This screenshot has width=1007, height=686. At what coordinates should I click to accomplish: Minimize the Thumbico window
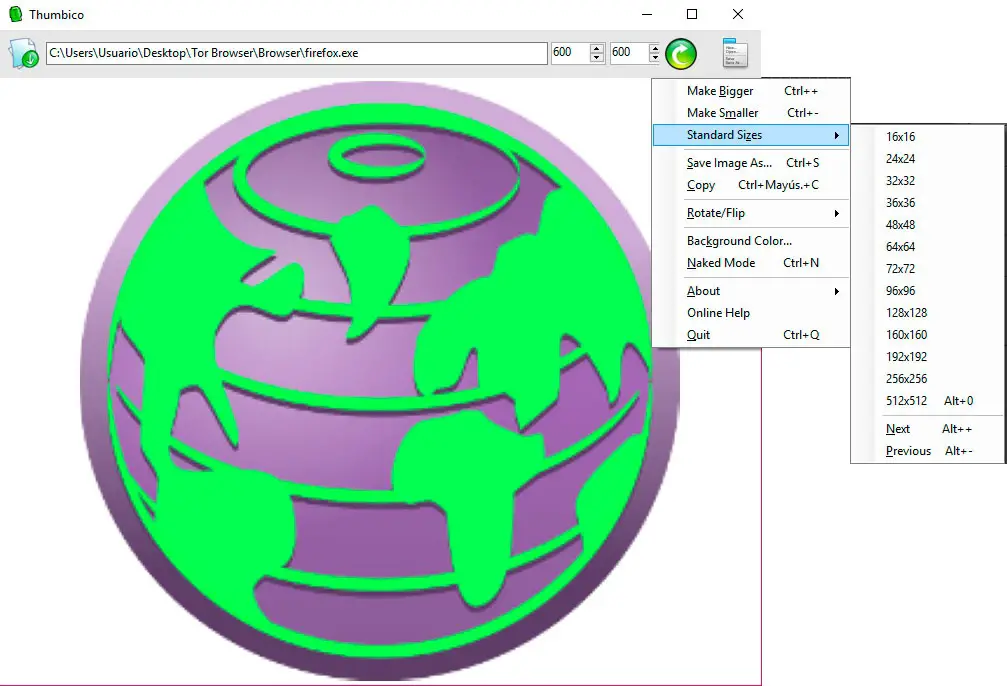click(647, 14)
